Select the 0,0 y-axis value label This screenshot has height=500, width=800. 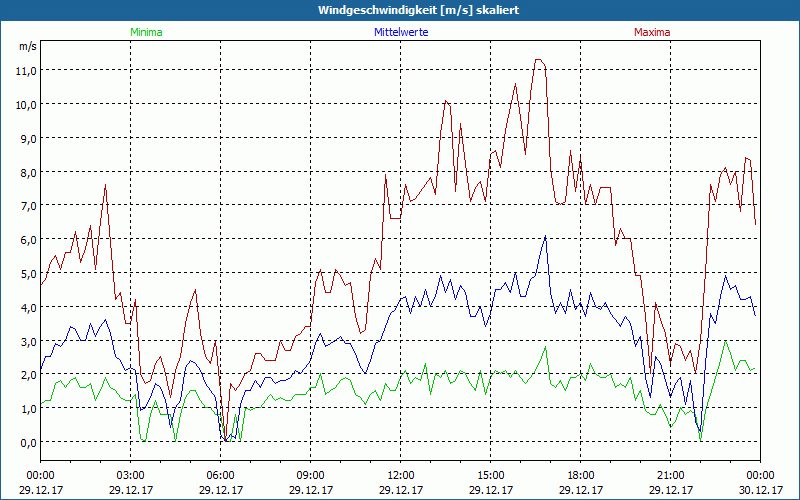pos(25,442)
